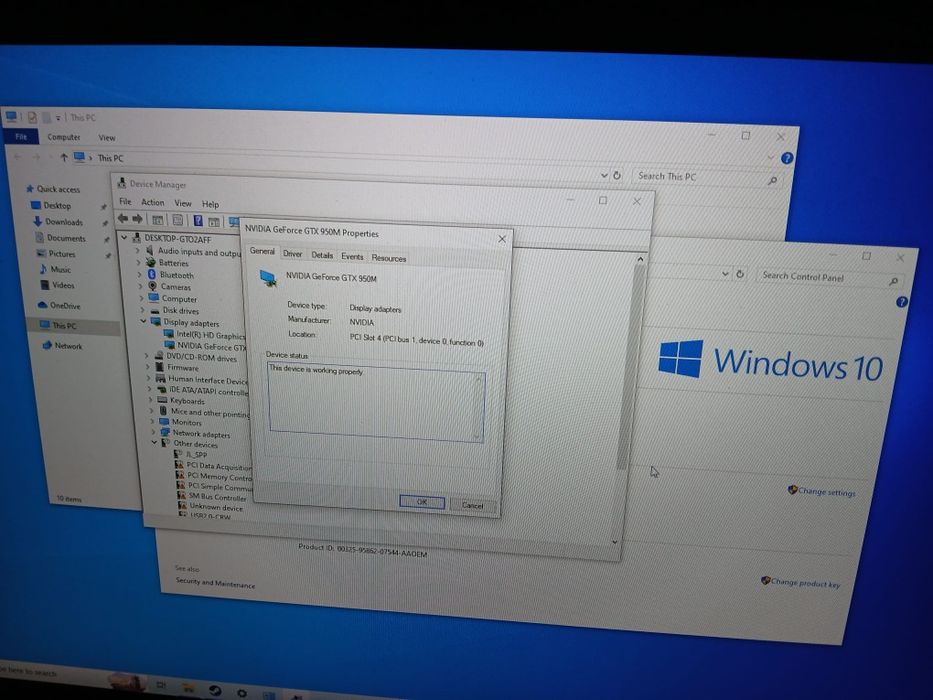Viewport: 933px width, 700px height.
Task: Select SM Bus Controller entry
Action: click(217, 497)
